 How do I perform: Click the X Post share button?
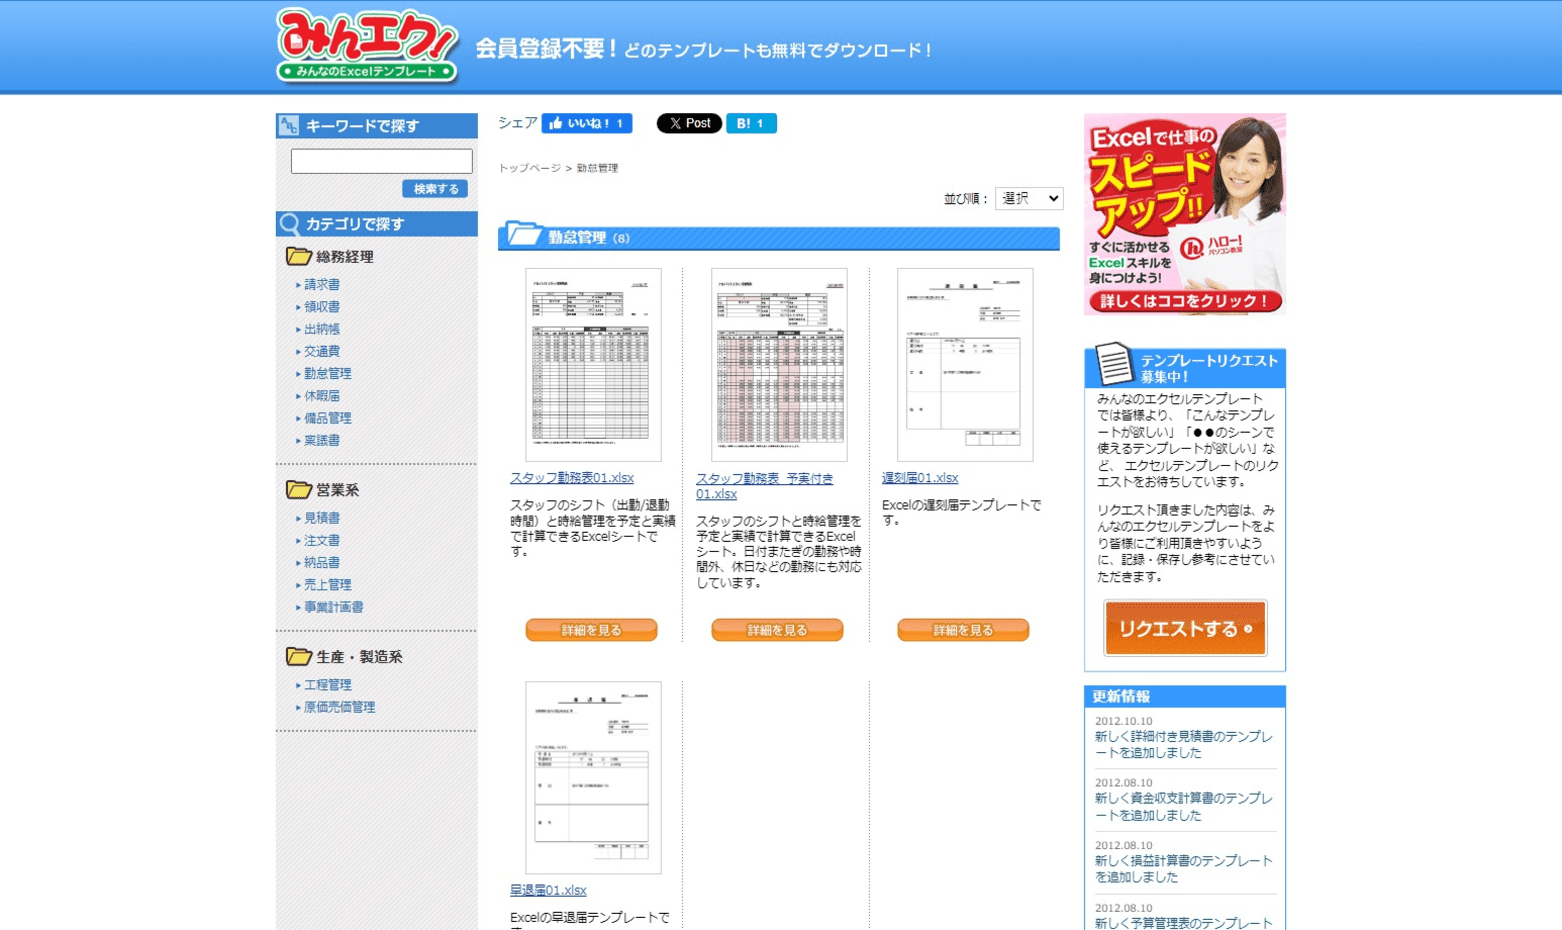click(x=687, y=123)
